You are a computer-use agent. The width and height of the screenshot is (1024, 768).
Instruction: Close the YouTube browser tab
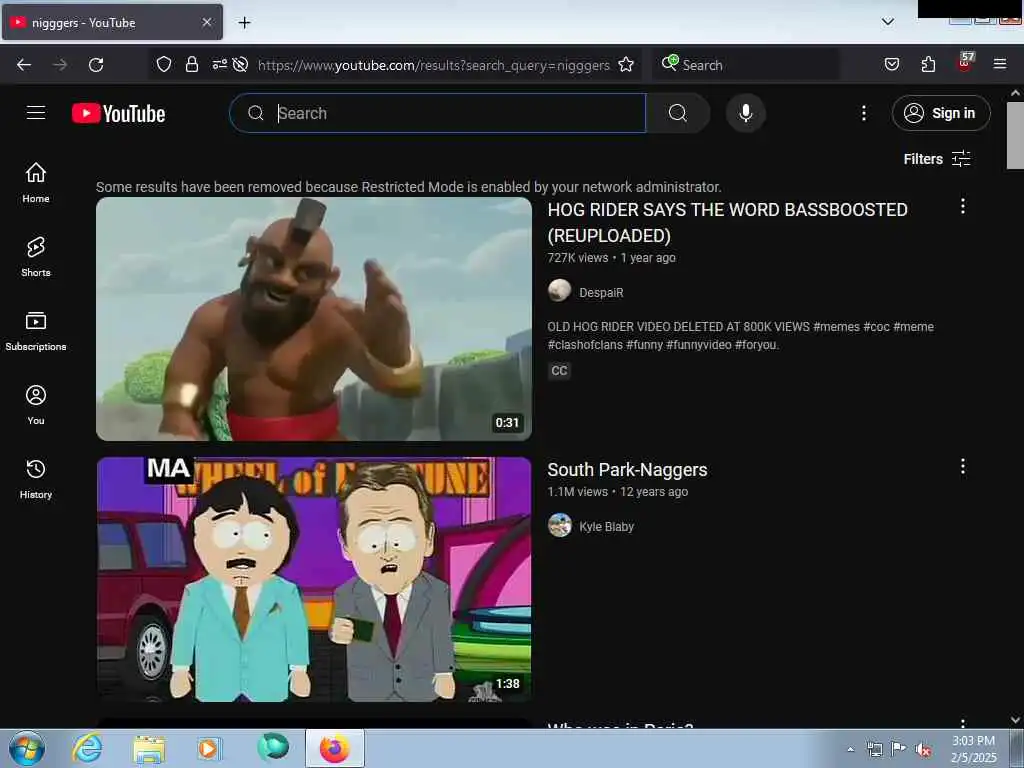click(207, 22)
